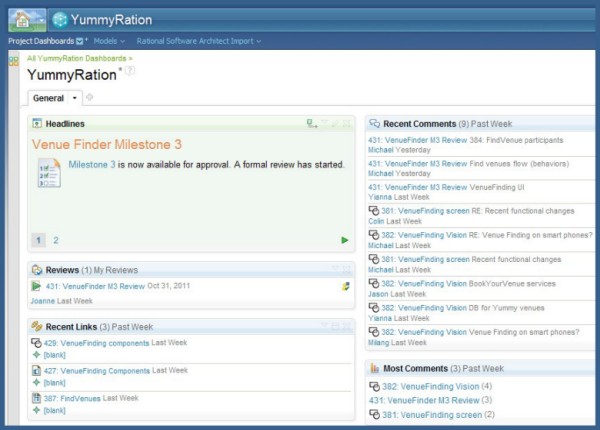Click [blank] link under 387 entry
The width and height of the screenshot is (600, 430).
tap(54, 410)
